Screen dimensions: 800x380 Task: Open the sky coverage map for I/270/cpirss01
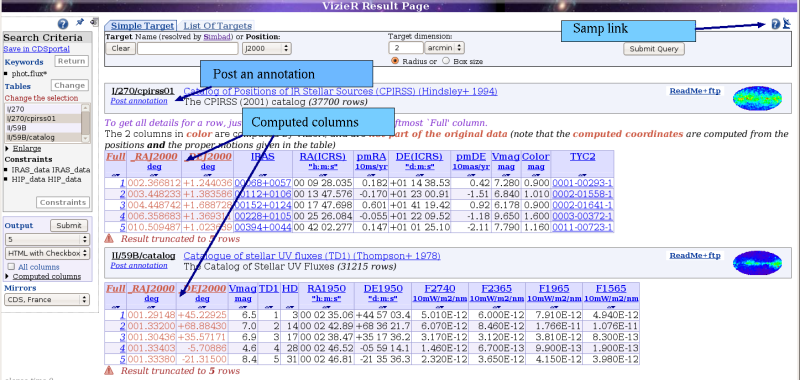[757, 98]
